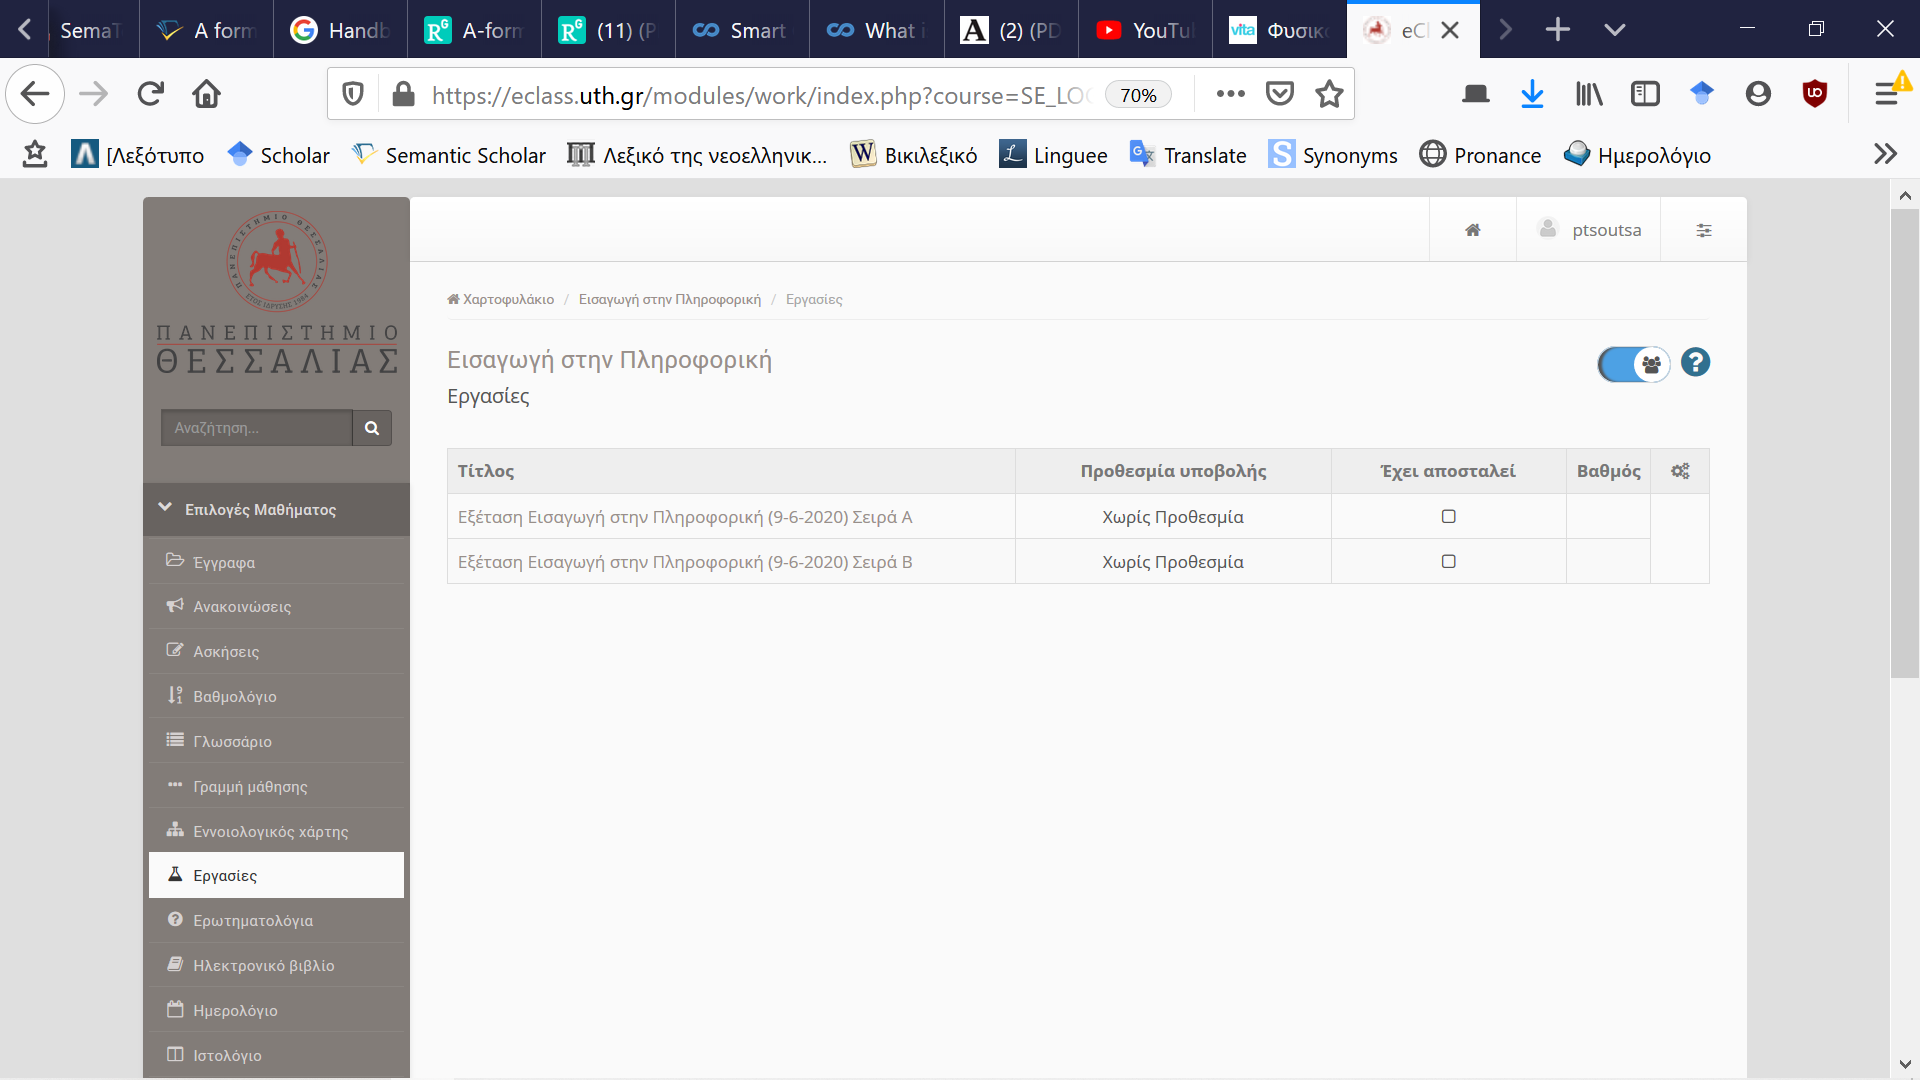1920x1080 pixels.
Task: Save page to Pocket icon
Action: (1280, 94)
